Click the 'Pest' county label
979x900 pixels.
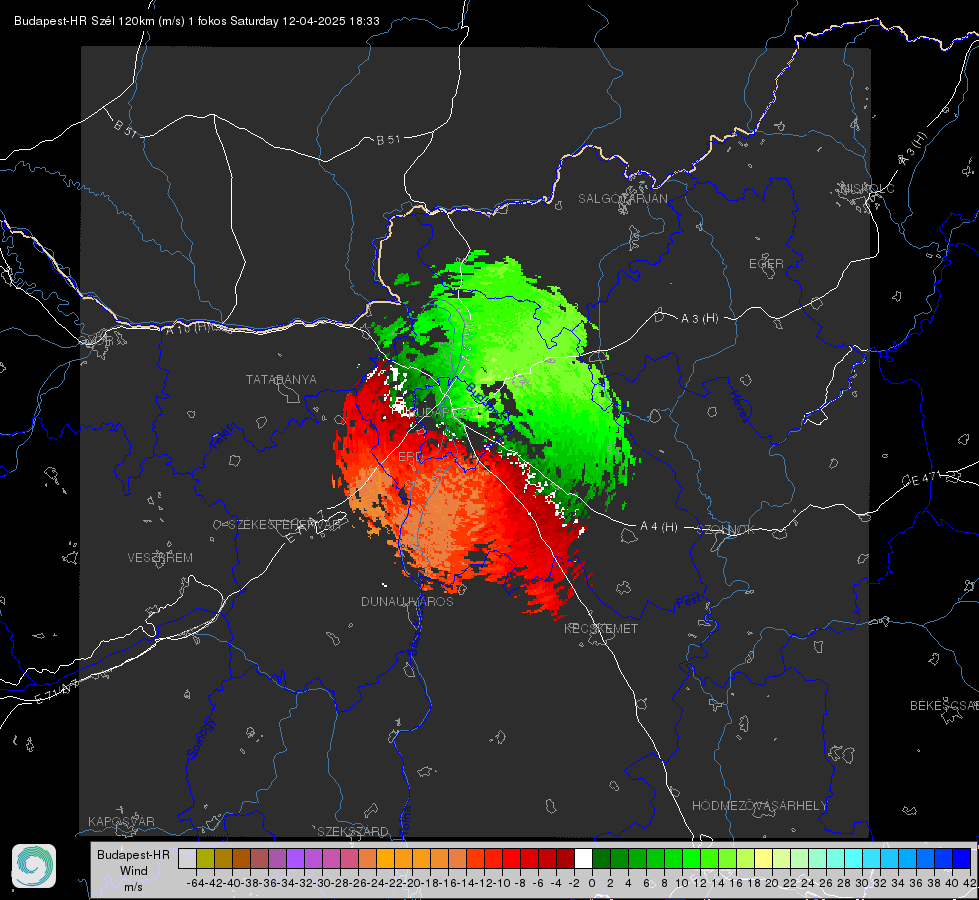(x=688, y=602)
